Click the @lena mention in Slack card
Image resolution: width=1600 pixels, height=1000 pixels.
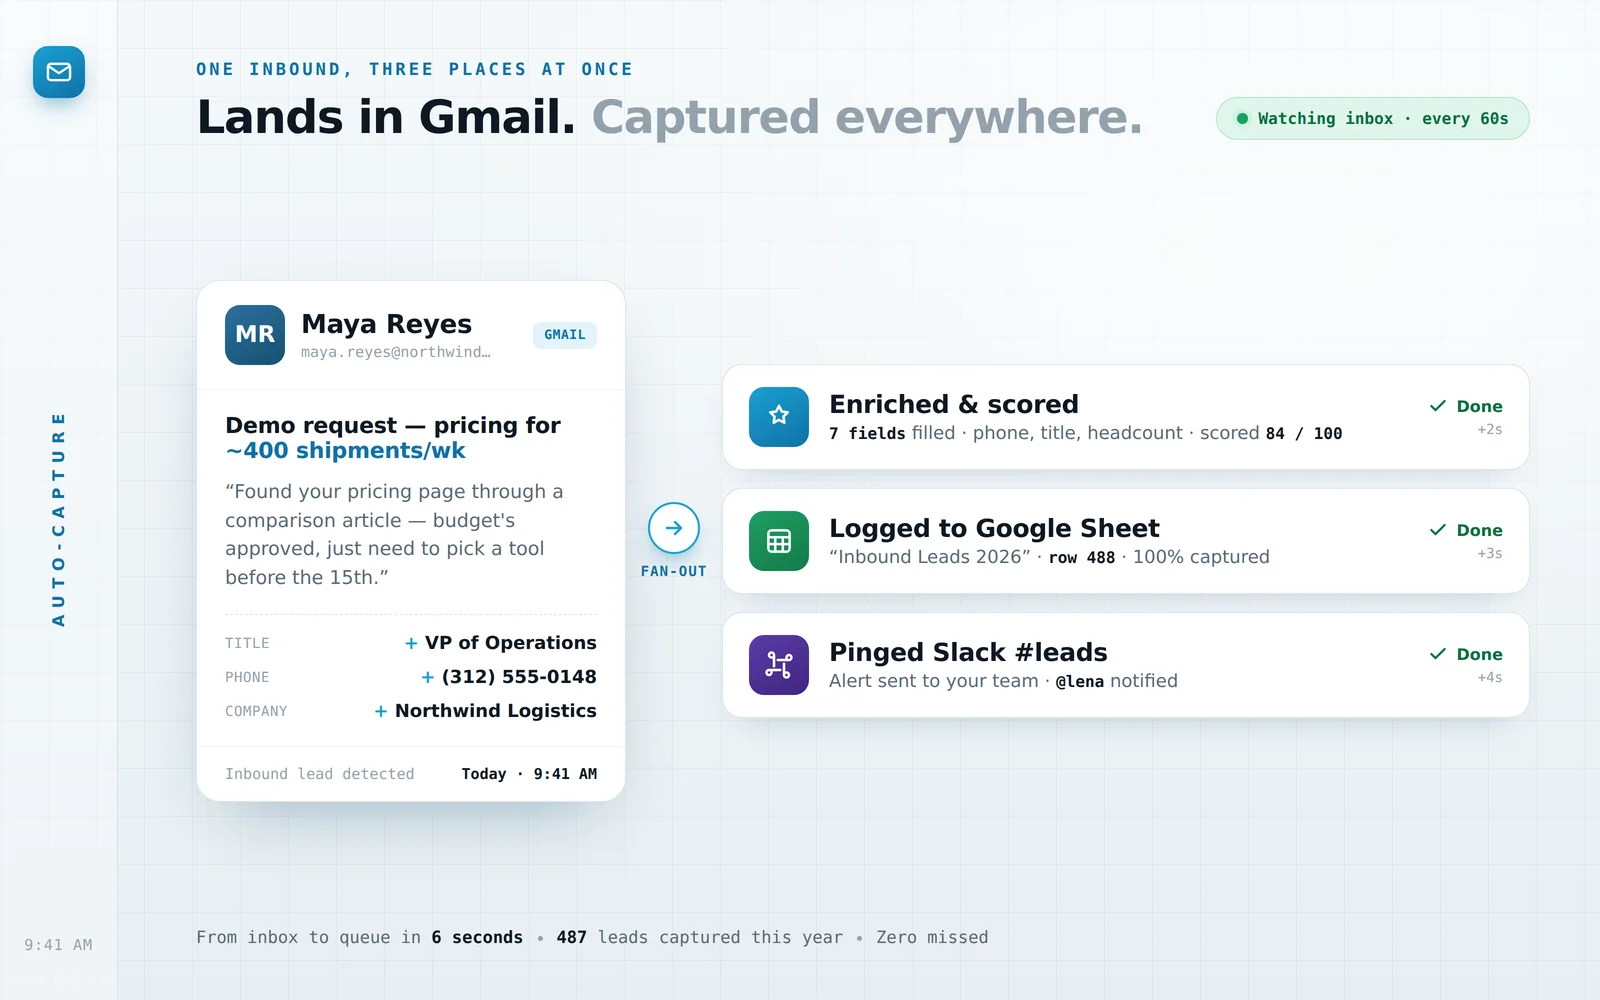(x=1080, y=681)
